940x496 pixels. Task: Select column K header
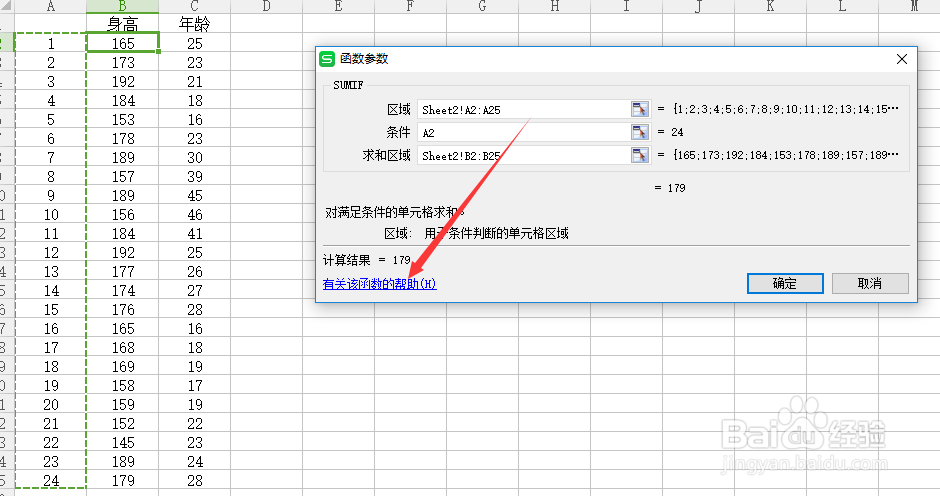pos(770,6)
